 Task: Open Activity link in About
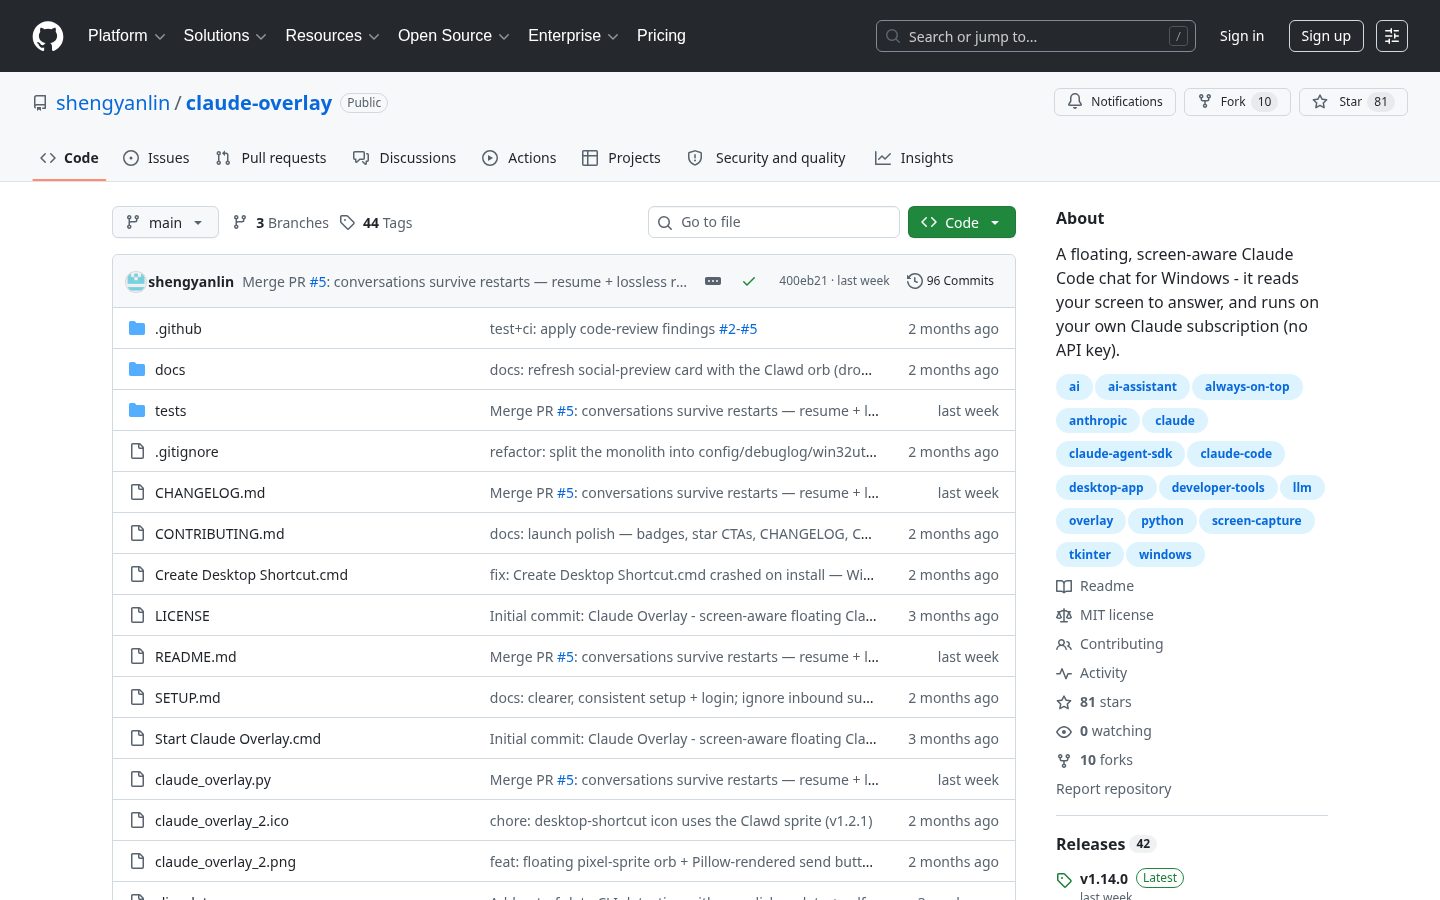(1092, 673)
